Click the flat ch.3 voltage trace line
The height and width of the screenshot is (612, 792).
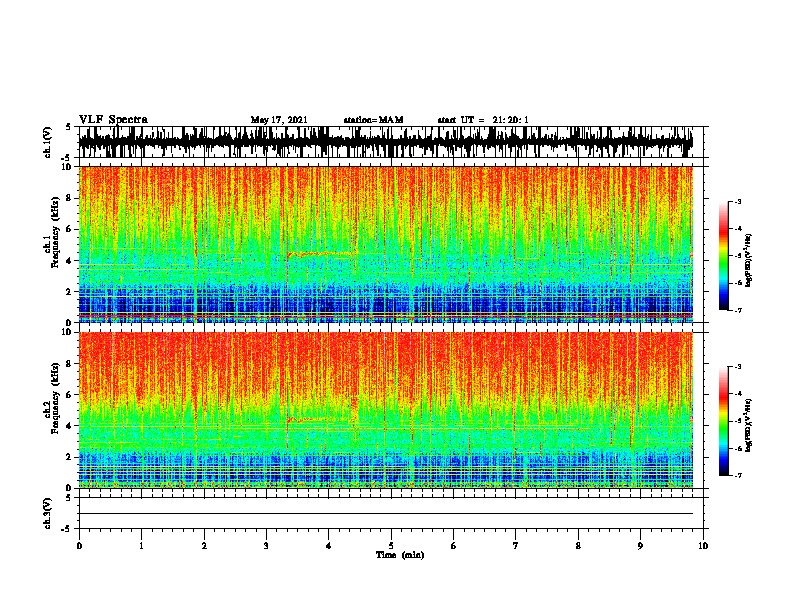(x=386, y=514)
